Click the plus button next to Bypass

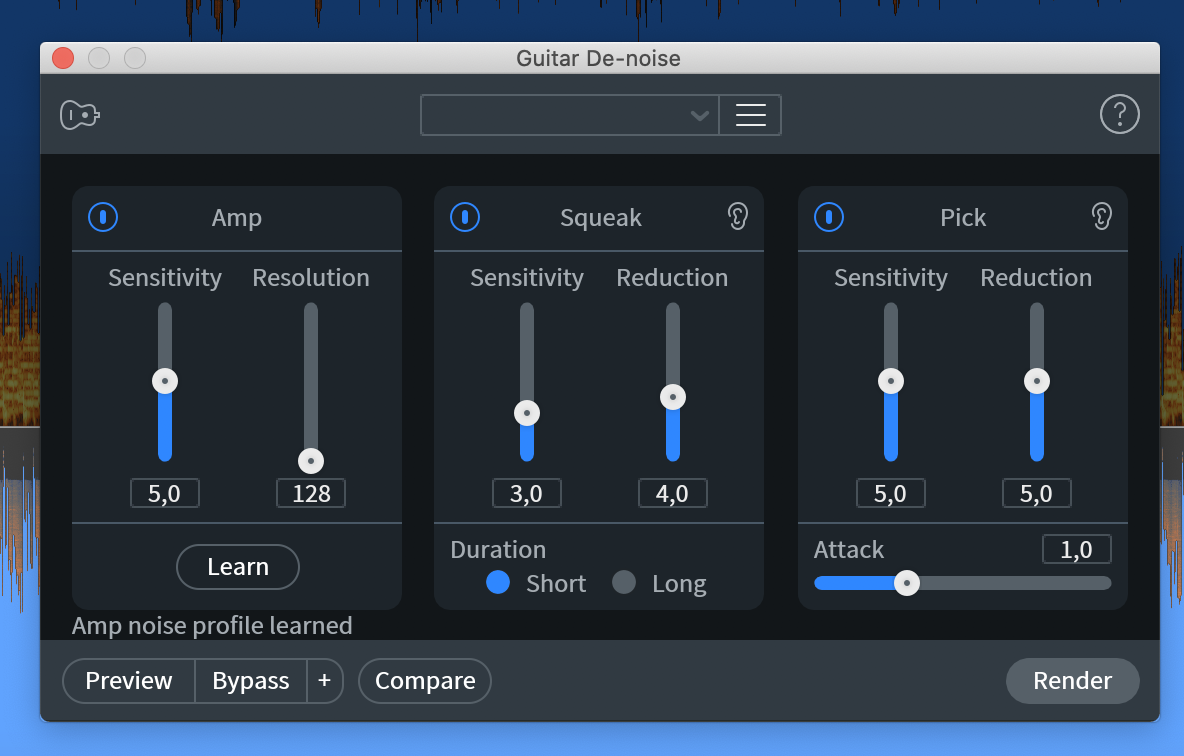coord(325,680)
